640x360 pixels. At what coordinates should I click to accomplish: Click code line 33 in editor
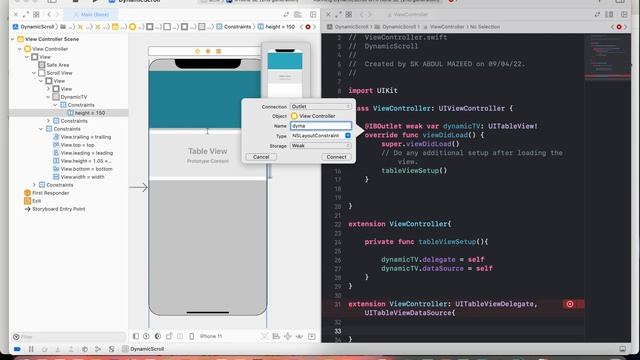pyautogui.click(x=453, y=331)
